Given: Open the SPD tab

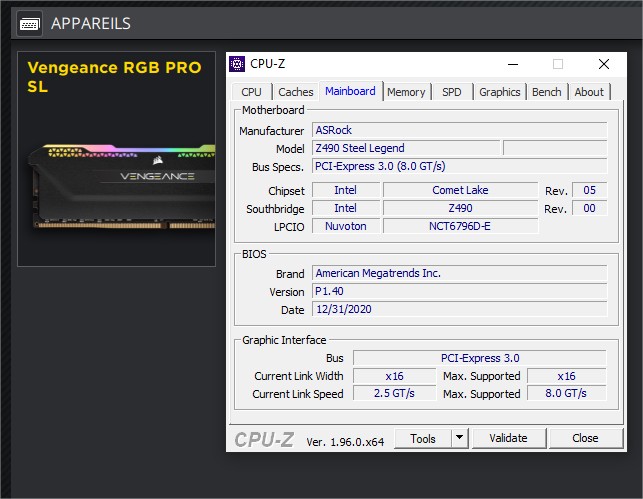Looking at the screenshot, I should [451, 92].
